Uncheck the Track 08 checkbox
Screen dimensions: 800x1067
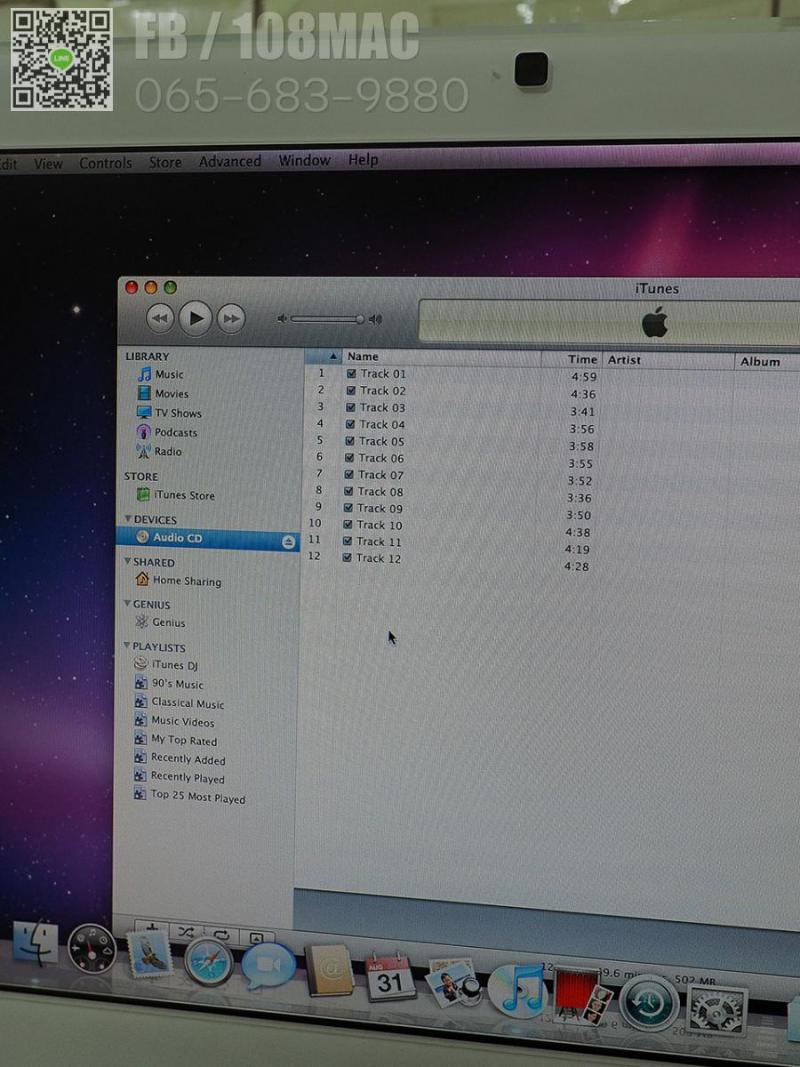click(x=349, y=491)
